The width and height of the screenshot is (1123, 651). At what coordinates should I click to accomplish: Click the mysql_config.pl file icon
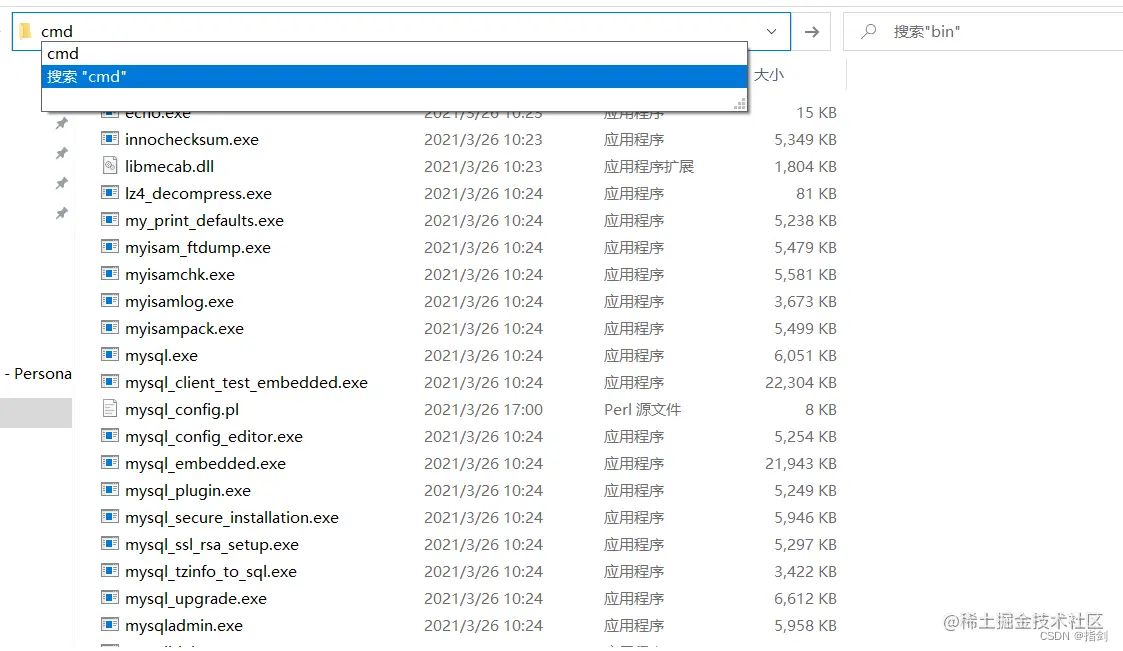pos(110,408)
